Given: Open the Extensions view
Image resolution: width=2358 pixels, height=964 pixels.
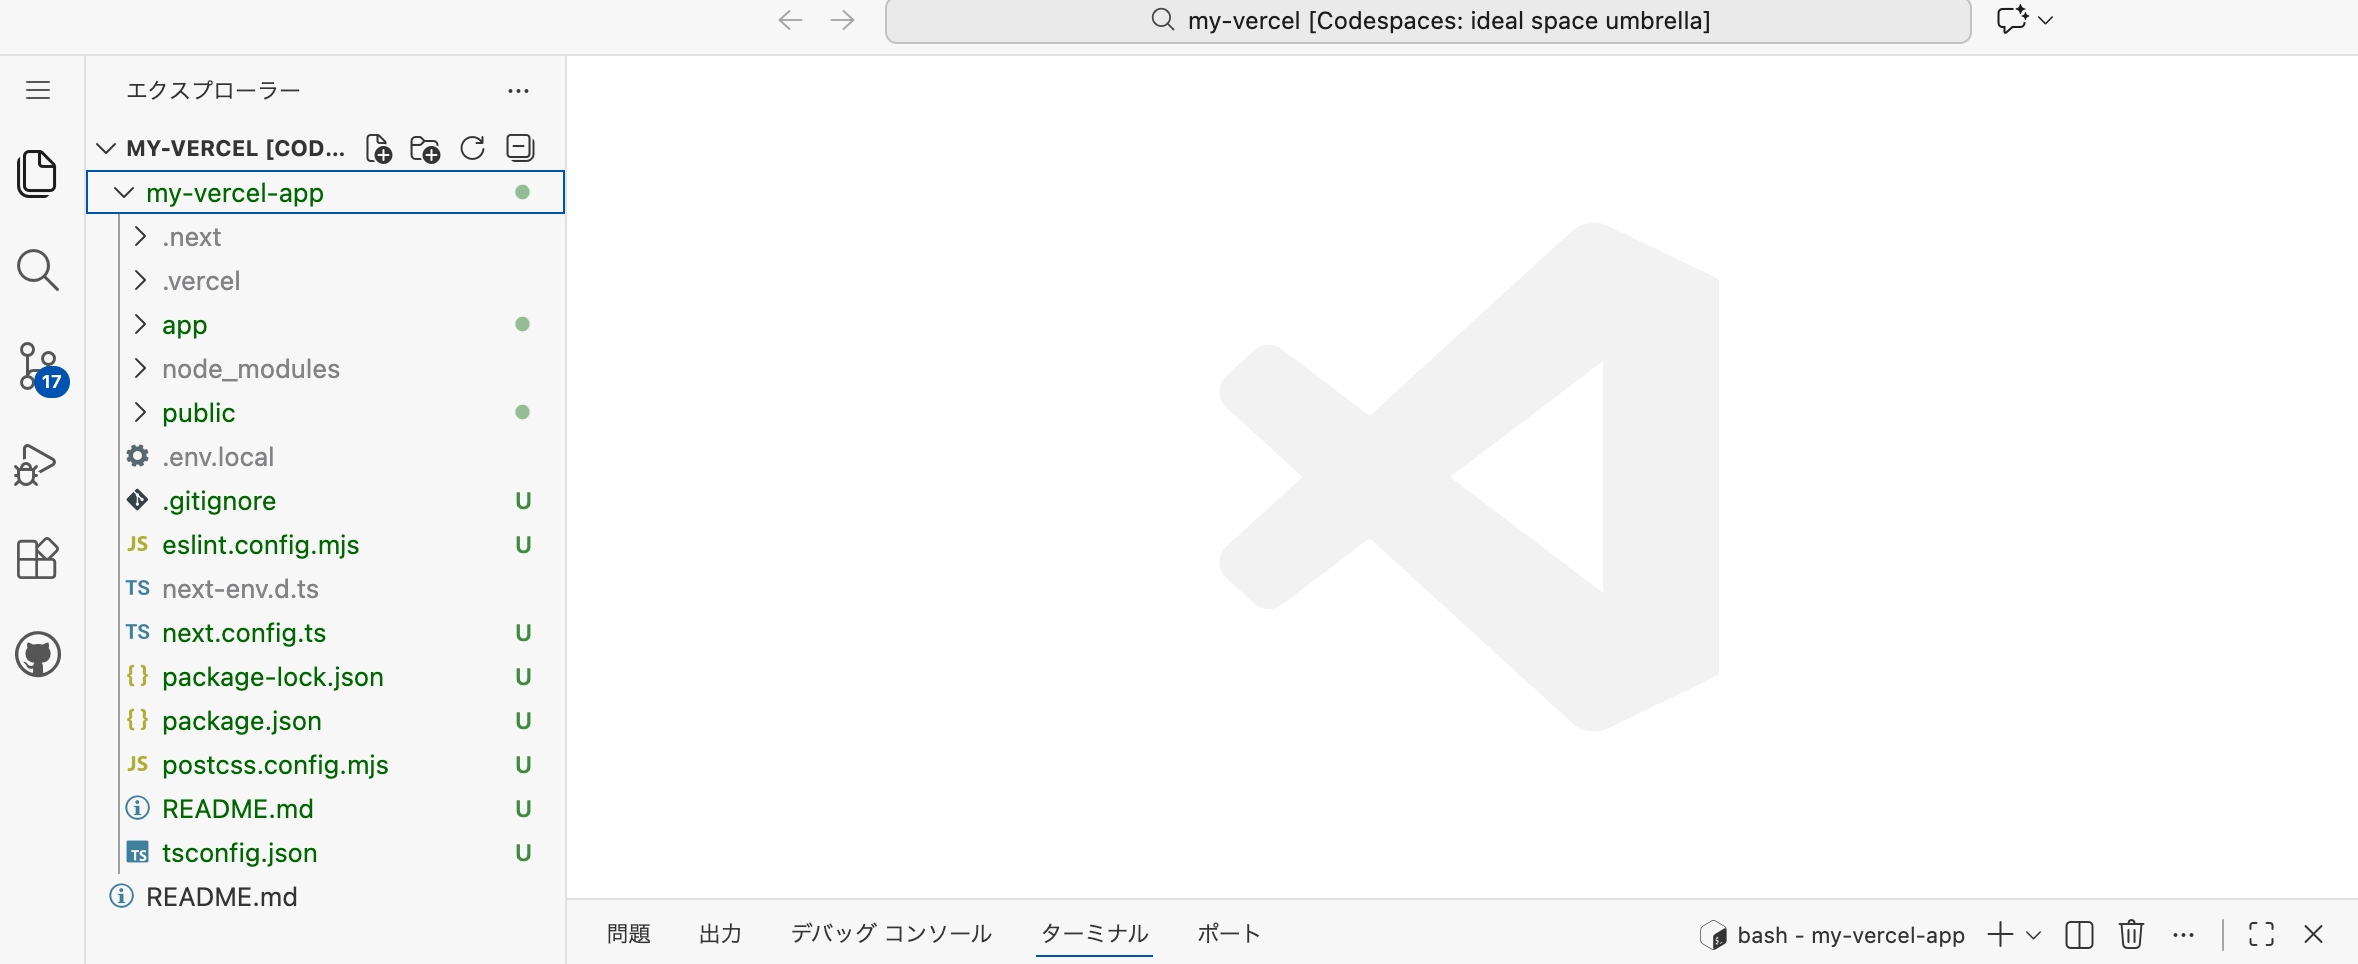Looking at the screenshot, I should (x=38, y=559).
